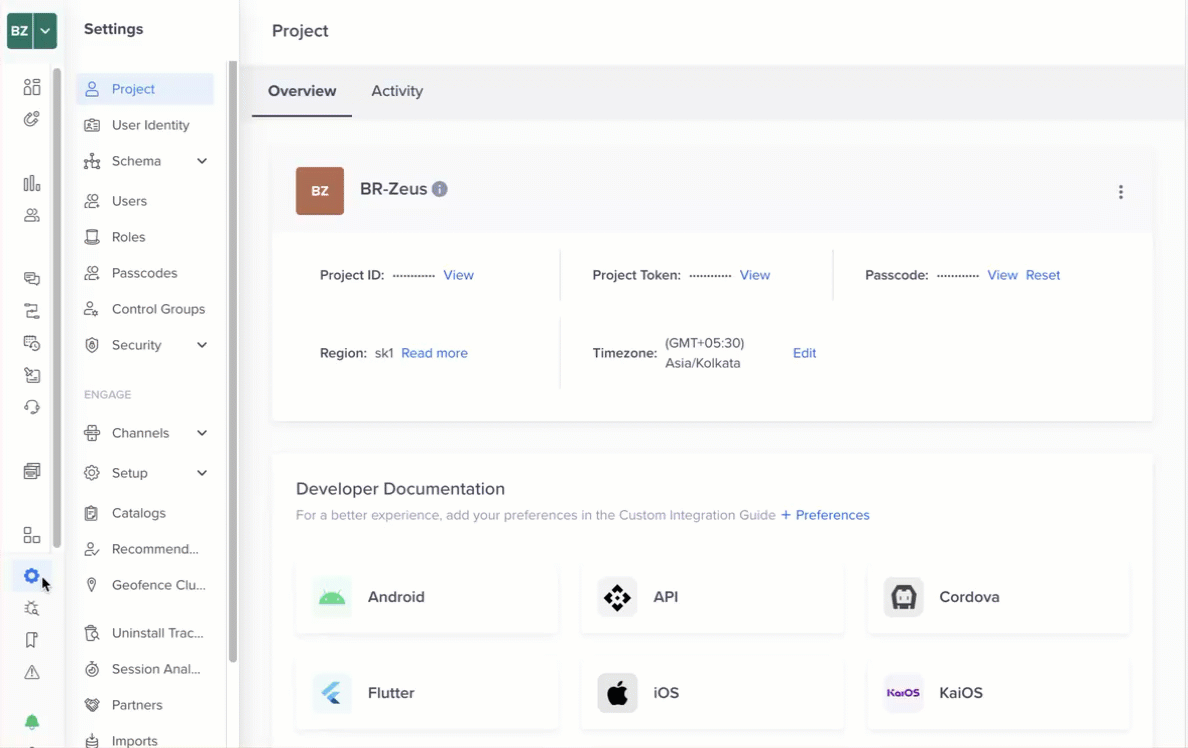Open the scheduled calendar clock icon in rail
The height and width of the screenshot is (748, 1188).
(x=31, y=343)
